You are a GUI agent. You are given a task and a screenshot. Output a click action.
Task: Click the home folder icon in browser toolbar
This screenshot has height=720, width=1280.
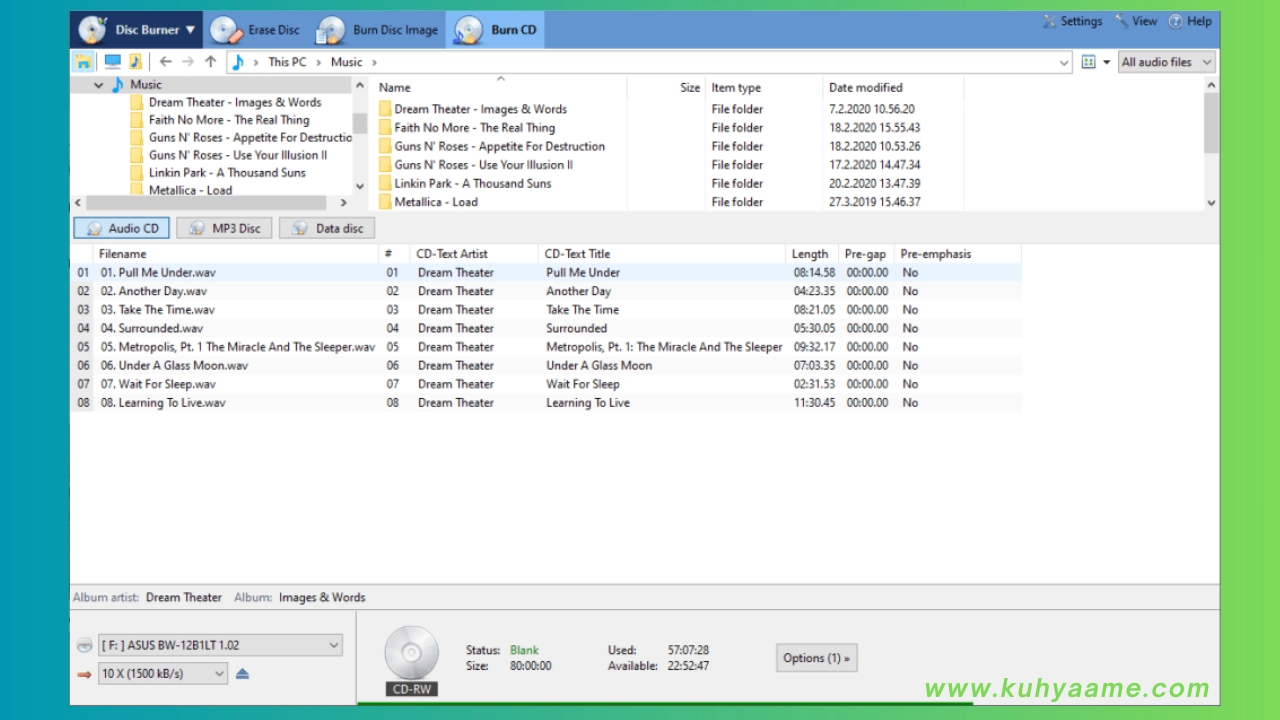84,62
